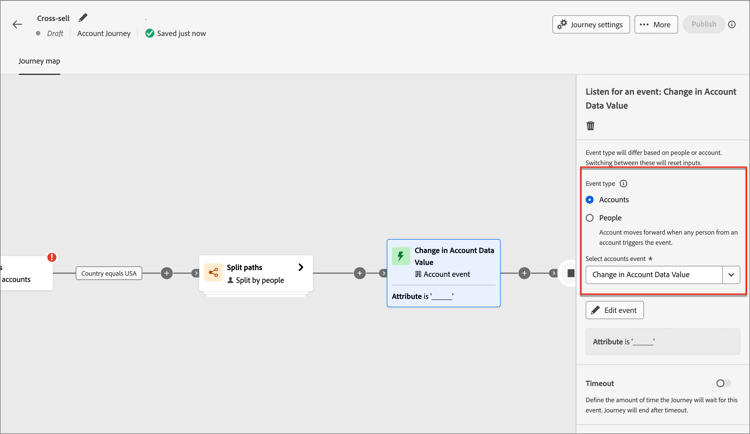Open Journey settings
The width and height of the screenshot is (750, 434).
(591, 24)
